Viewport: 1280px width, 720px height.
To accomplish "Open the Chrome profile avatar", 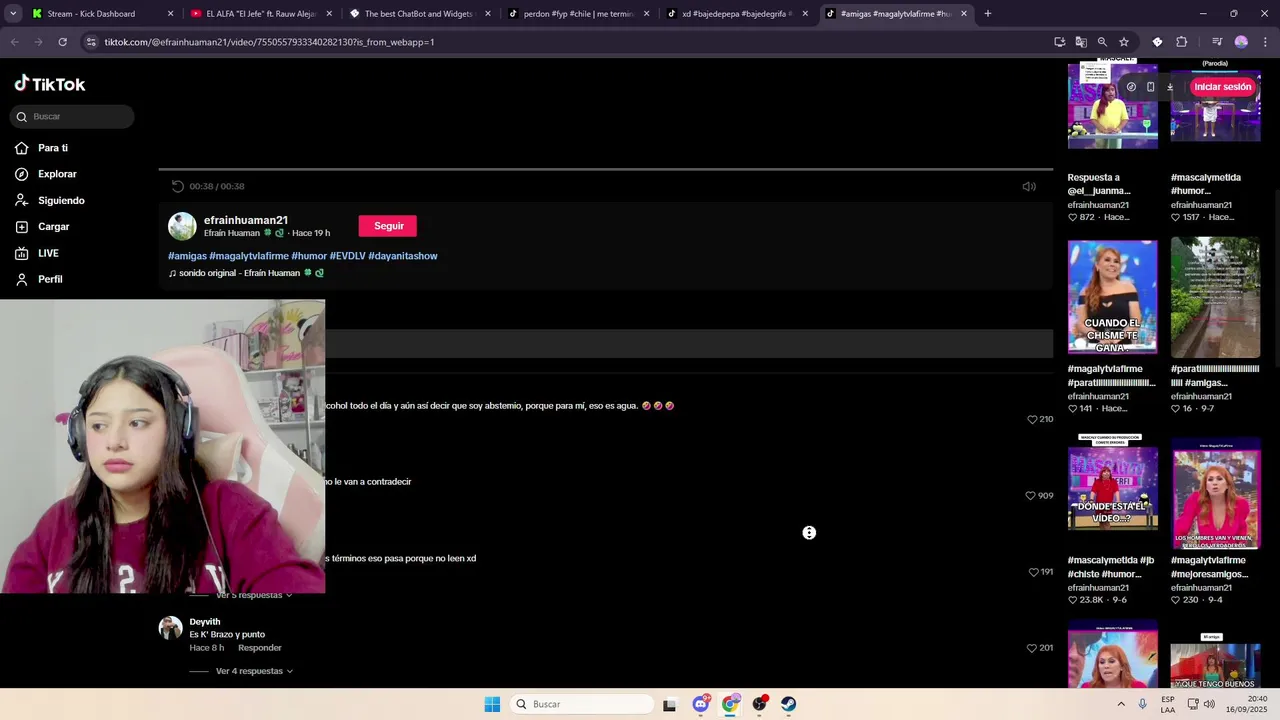I will click(x=1241, y=42).
